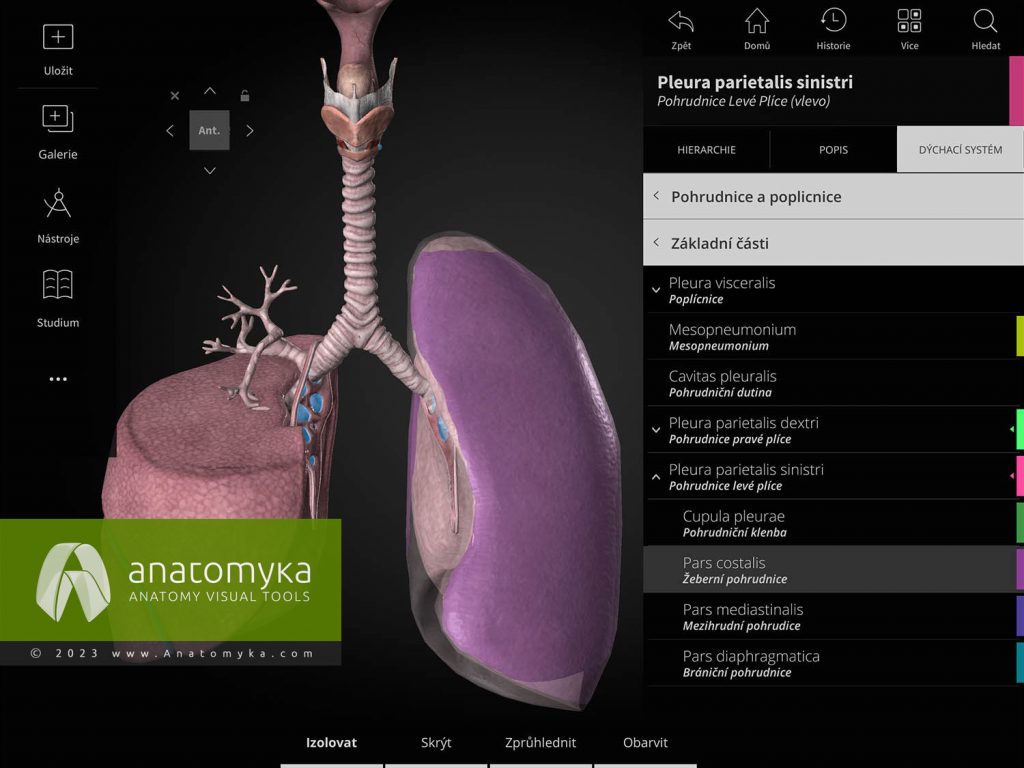Select the Nástroje compass icon
1024x768 pixels.
58,207
